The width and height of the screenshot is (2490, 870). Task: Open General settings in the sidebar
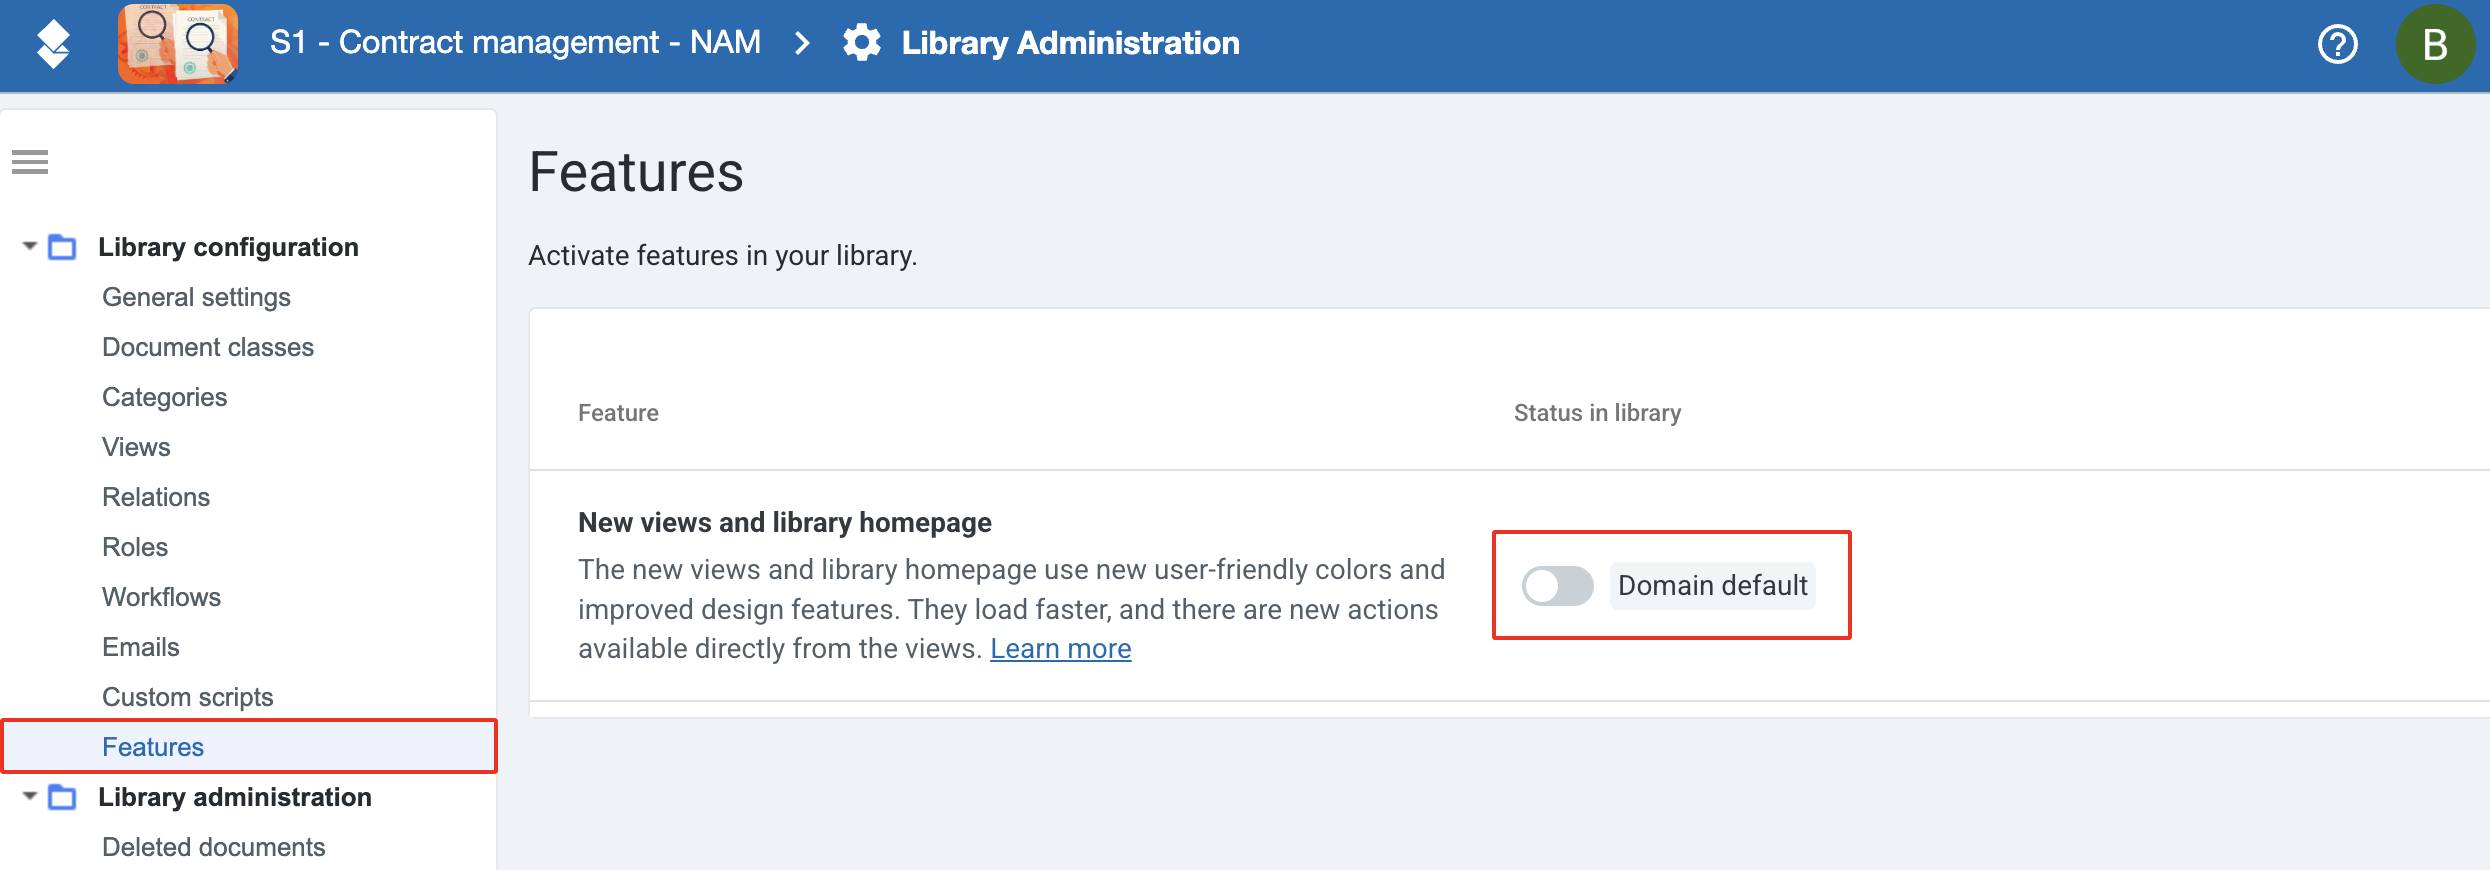point(196,297)
